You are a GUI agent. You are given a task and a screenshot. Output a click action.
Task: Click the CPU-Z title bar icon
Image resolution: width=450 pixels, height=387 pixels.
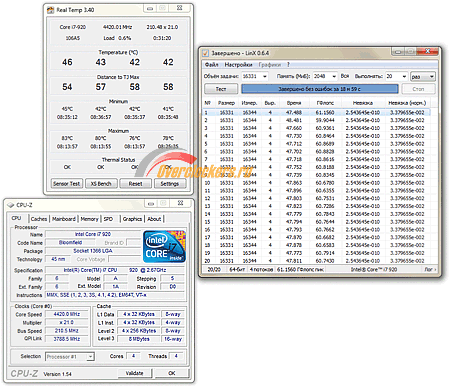[x=11, y=205]
